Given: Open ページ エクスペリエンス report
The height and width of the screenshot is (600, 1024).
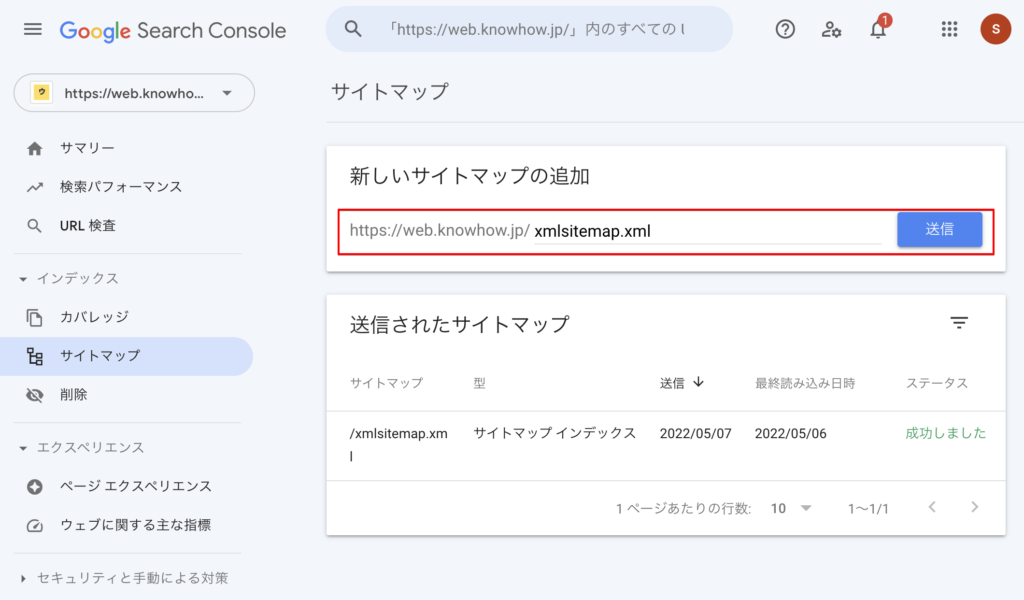Looking at the screenshot, I should coord(136,486).
